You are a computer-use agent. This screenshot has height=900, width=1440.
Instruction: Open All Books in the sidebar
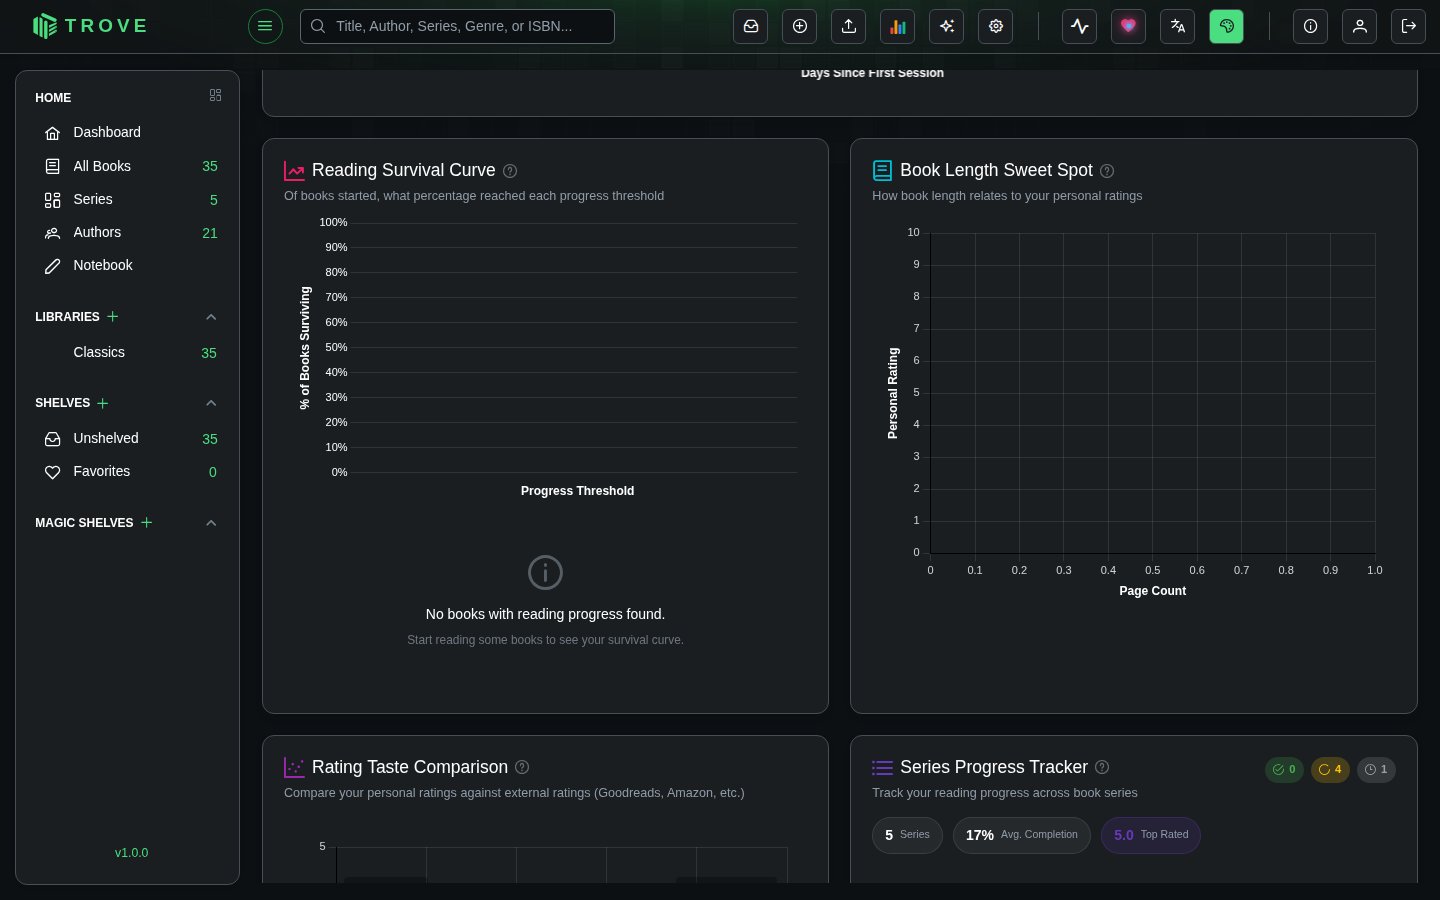pos(127,166)
